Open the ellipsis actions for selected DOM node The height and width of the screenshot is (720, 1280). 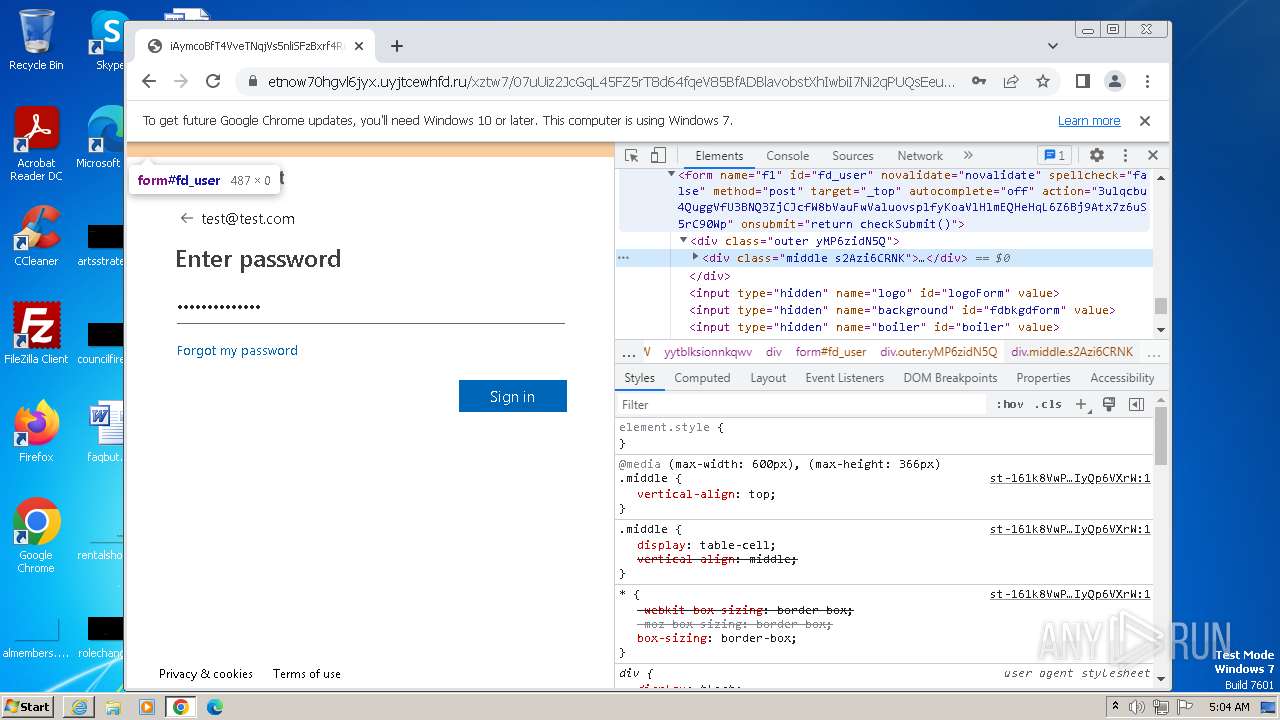(x=624, y=257)
